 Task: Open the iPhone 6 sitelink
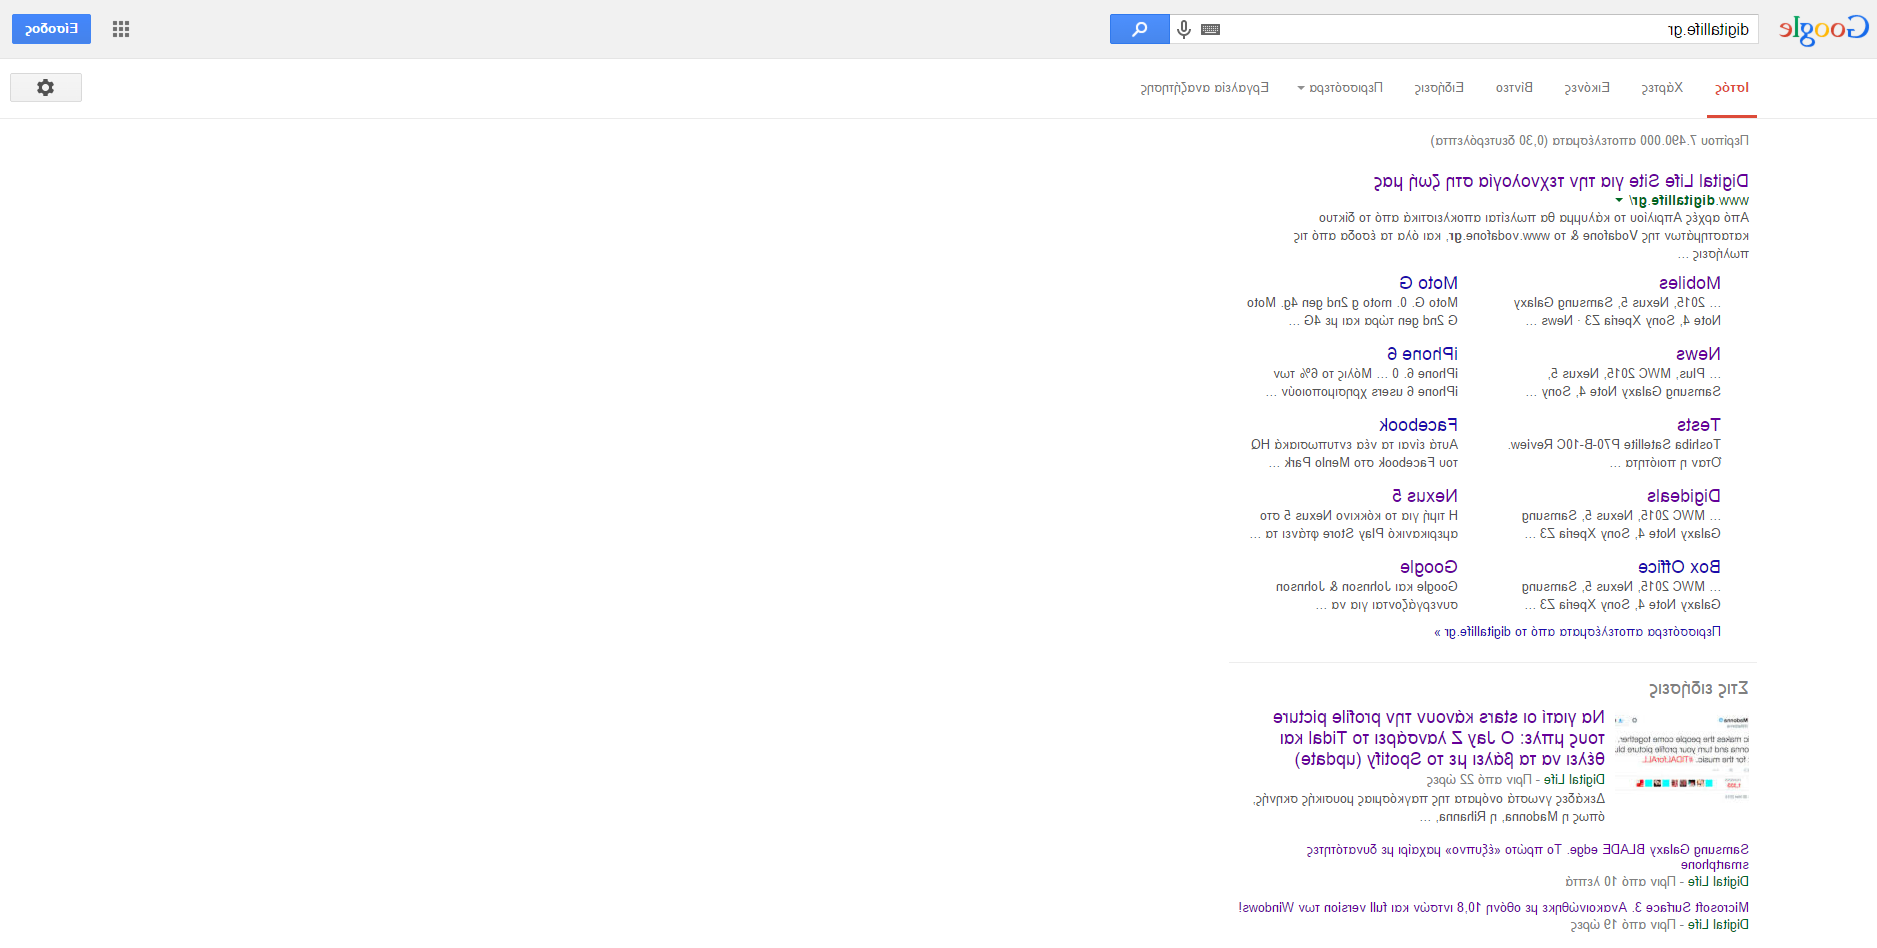coord(1422,354)
